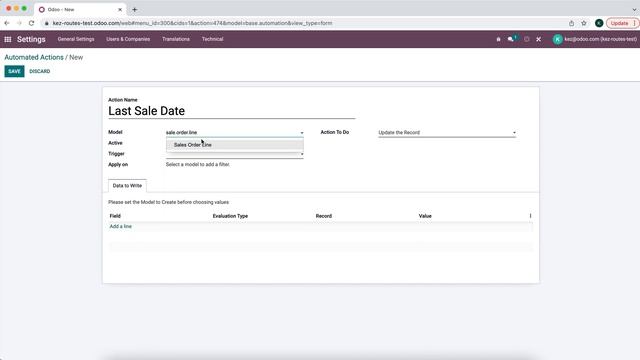Click the Action Name input field
The image size is (640, 360).
[x=231, y=111]
